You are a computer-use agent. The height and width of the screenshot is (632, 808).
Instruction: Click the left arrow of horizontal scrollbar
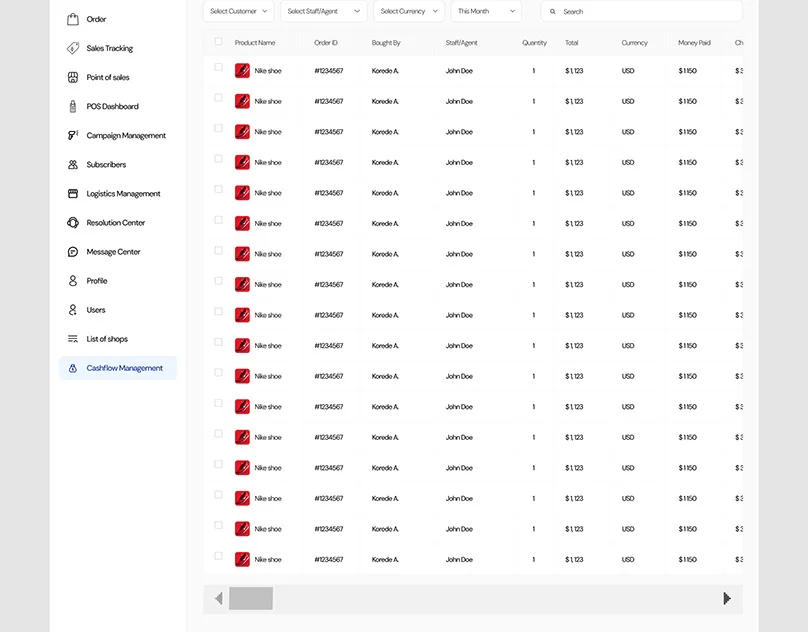[x=218, y=598]
